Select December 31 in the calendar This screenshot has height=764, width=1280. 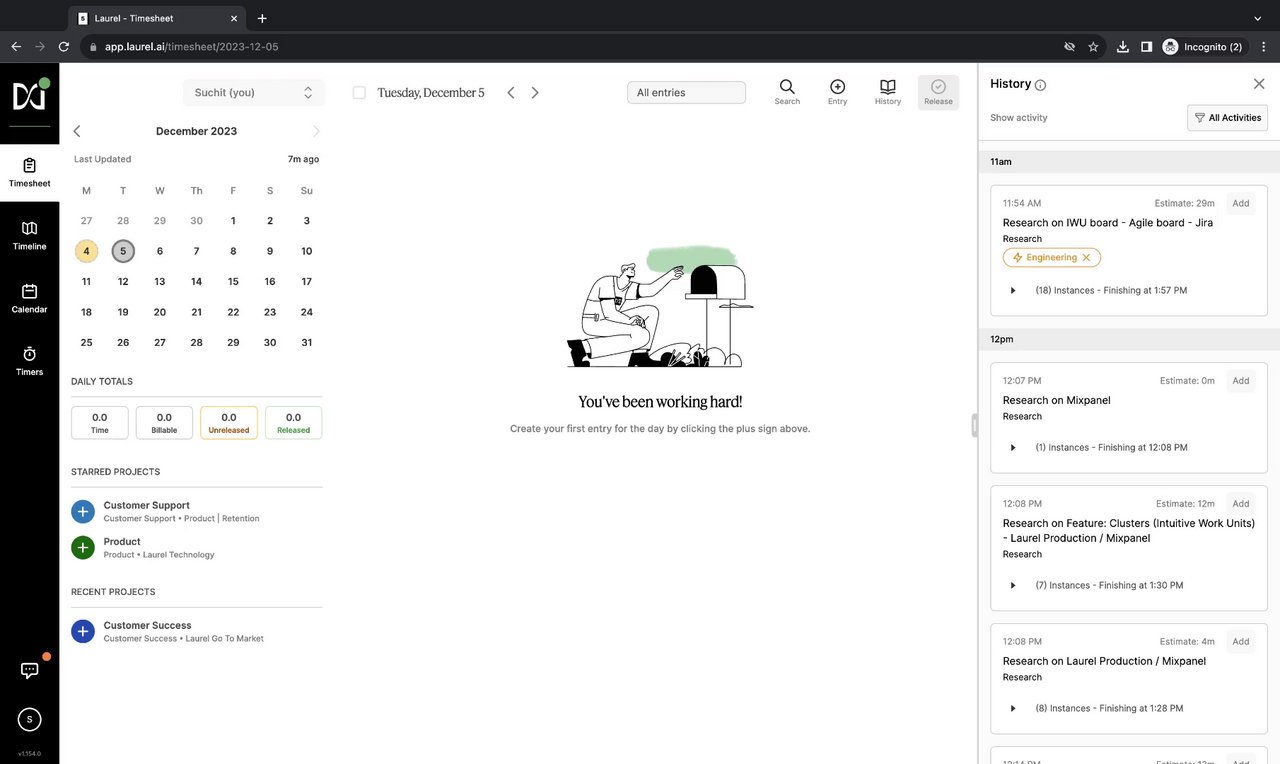pos(307,342)
